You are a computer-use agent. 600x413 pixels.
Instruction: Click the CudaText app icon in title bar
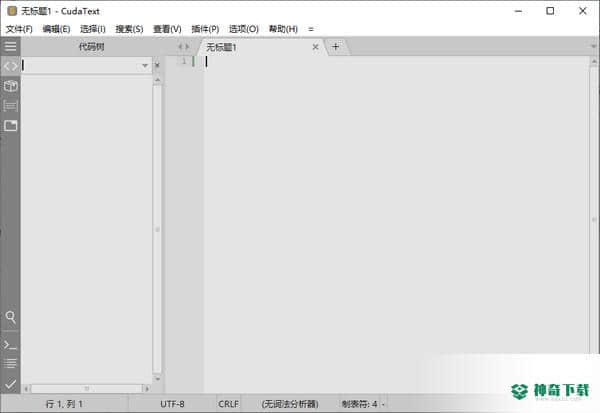[12, 11]
